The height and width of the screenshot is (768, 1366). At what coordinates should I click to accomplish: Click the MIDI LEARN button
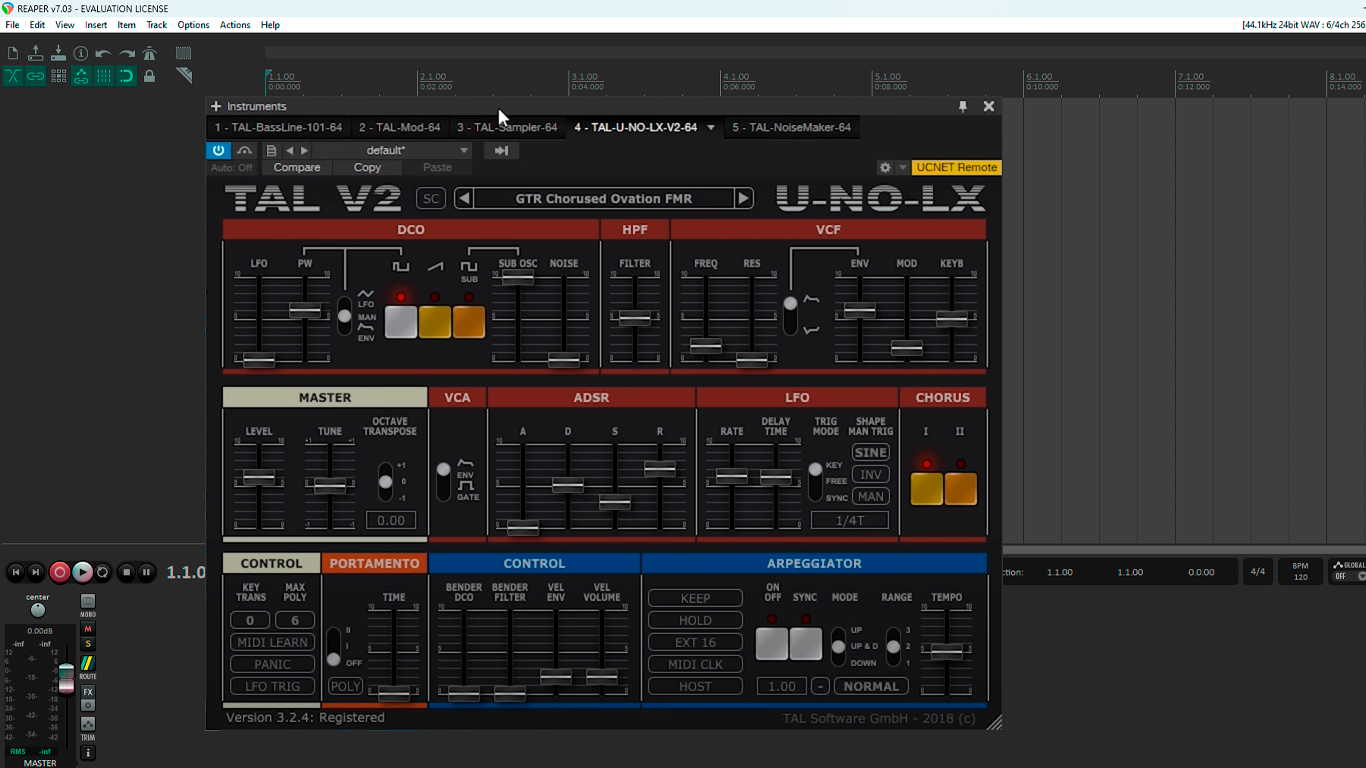point(272,642)
